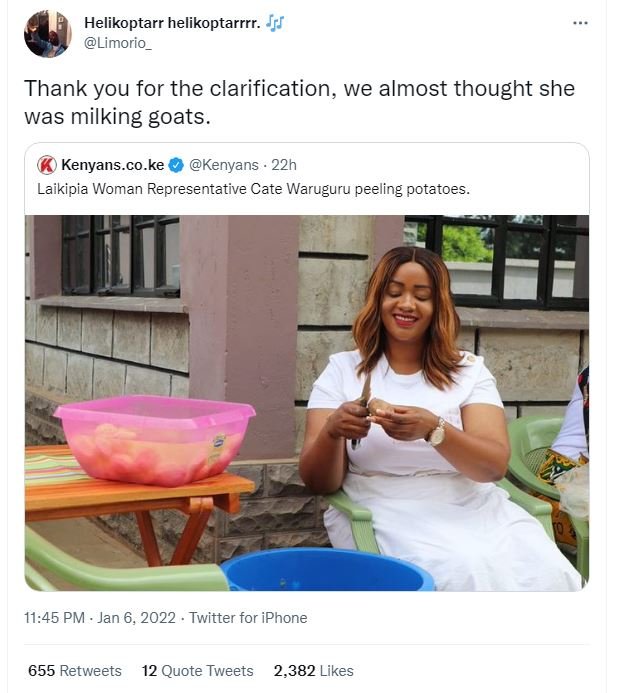Click the Twitter for iPhone source link

click(x=251, y=618)
